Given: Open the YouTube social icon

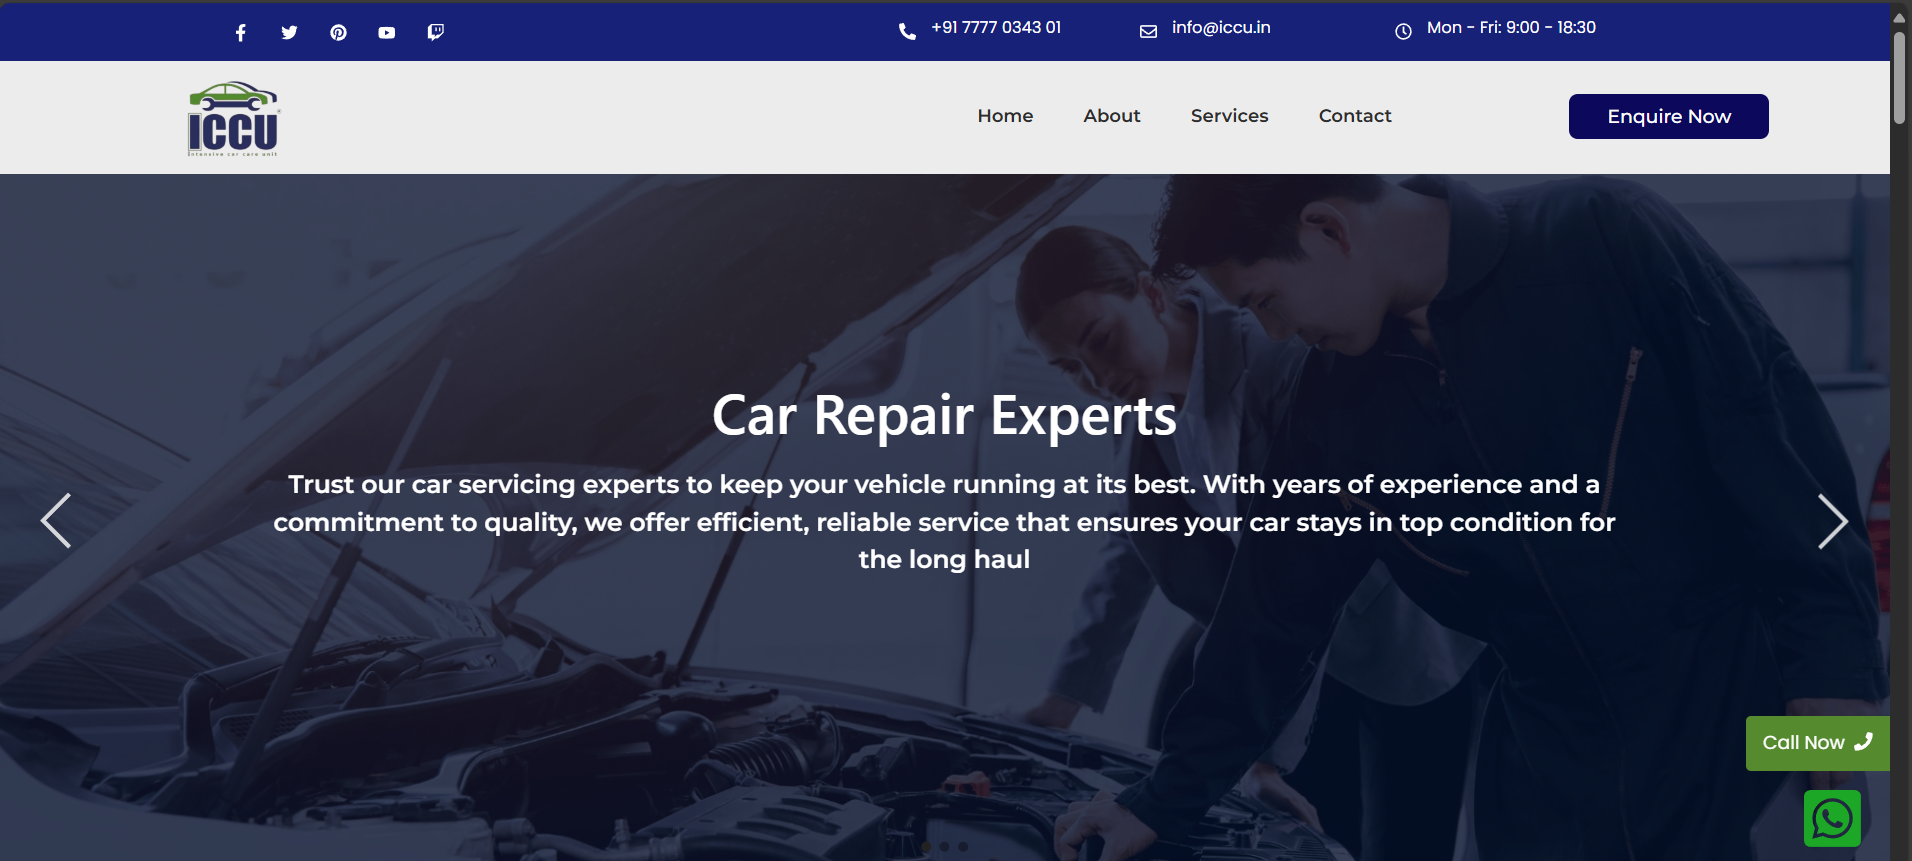Looking at the screenshot, I should pyautogui.click(x=386, y=33).
